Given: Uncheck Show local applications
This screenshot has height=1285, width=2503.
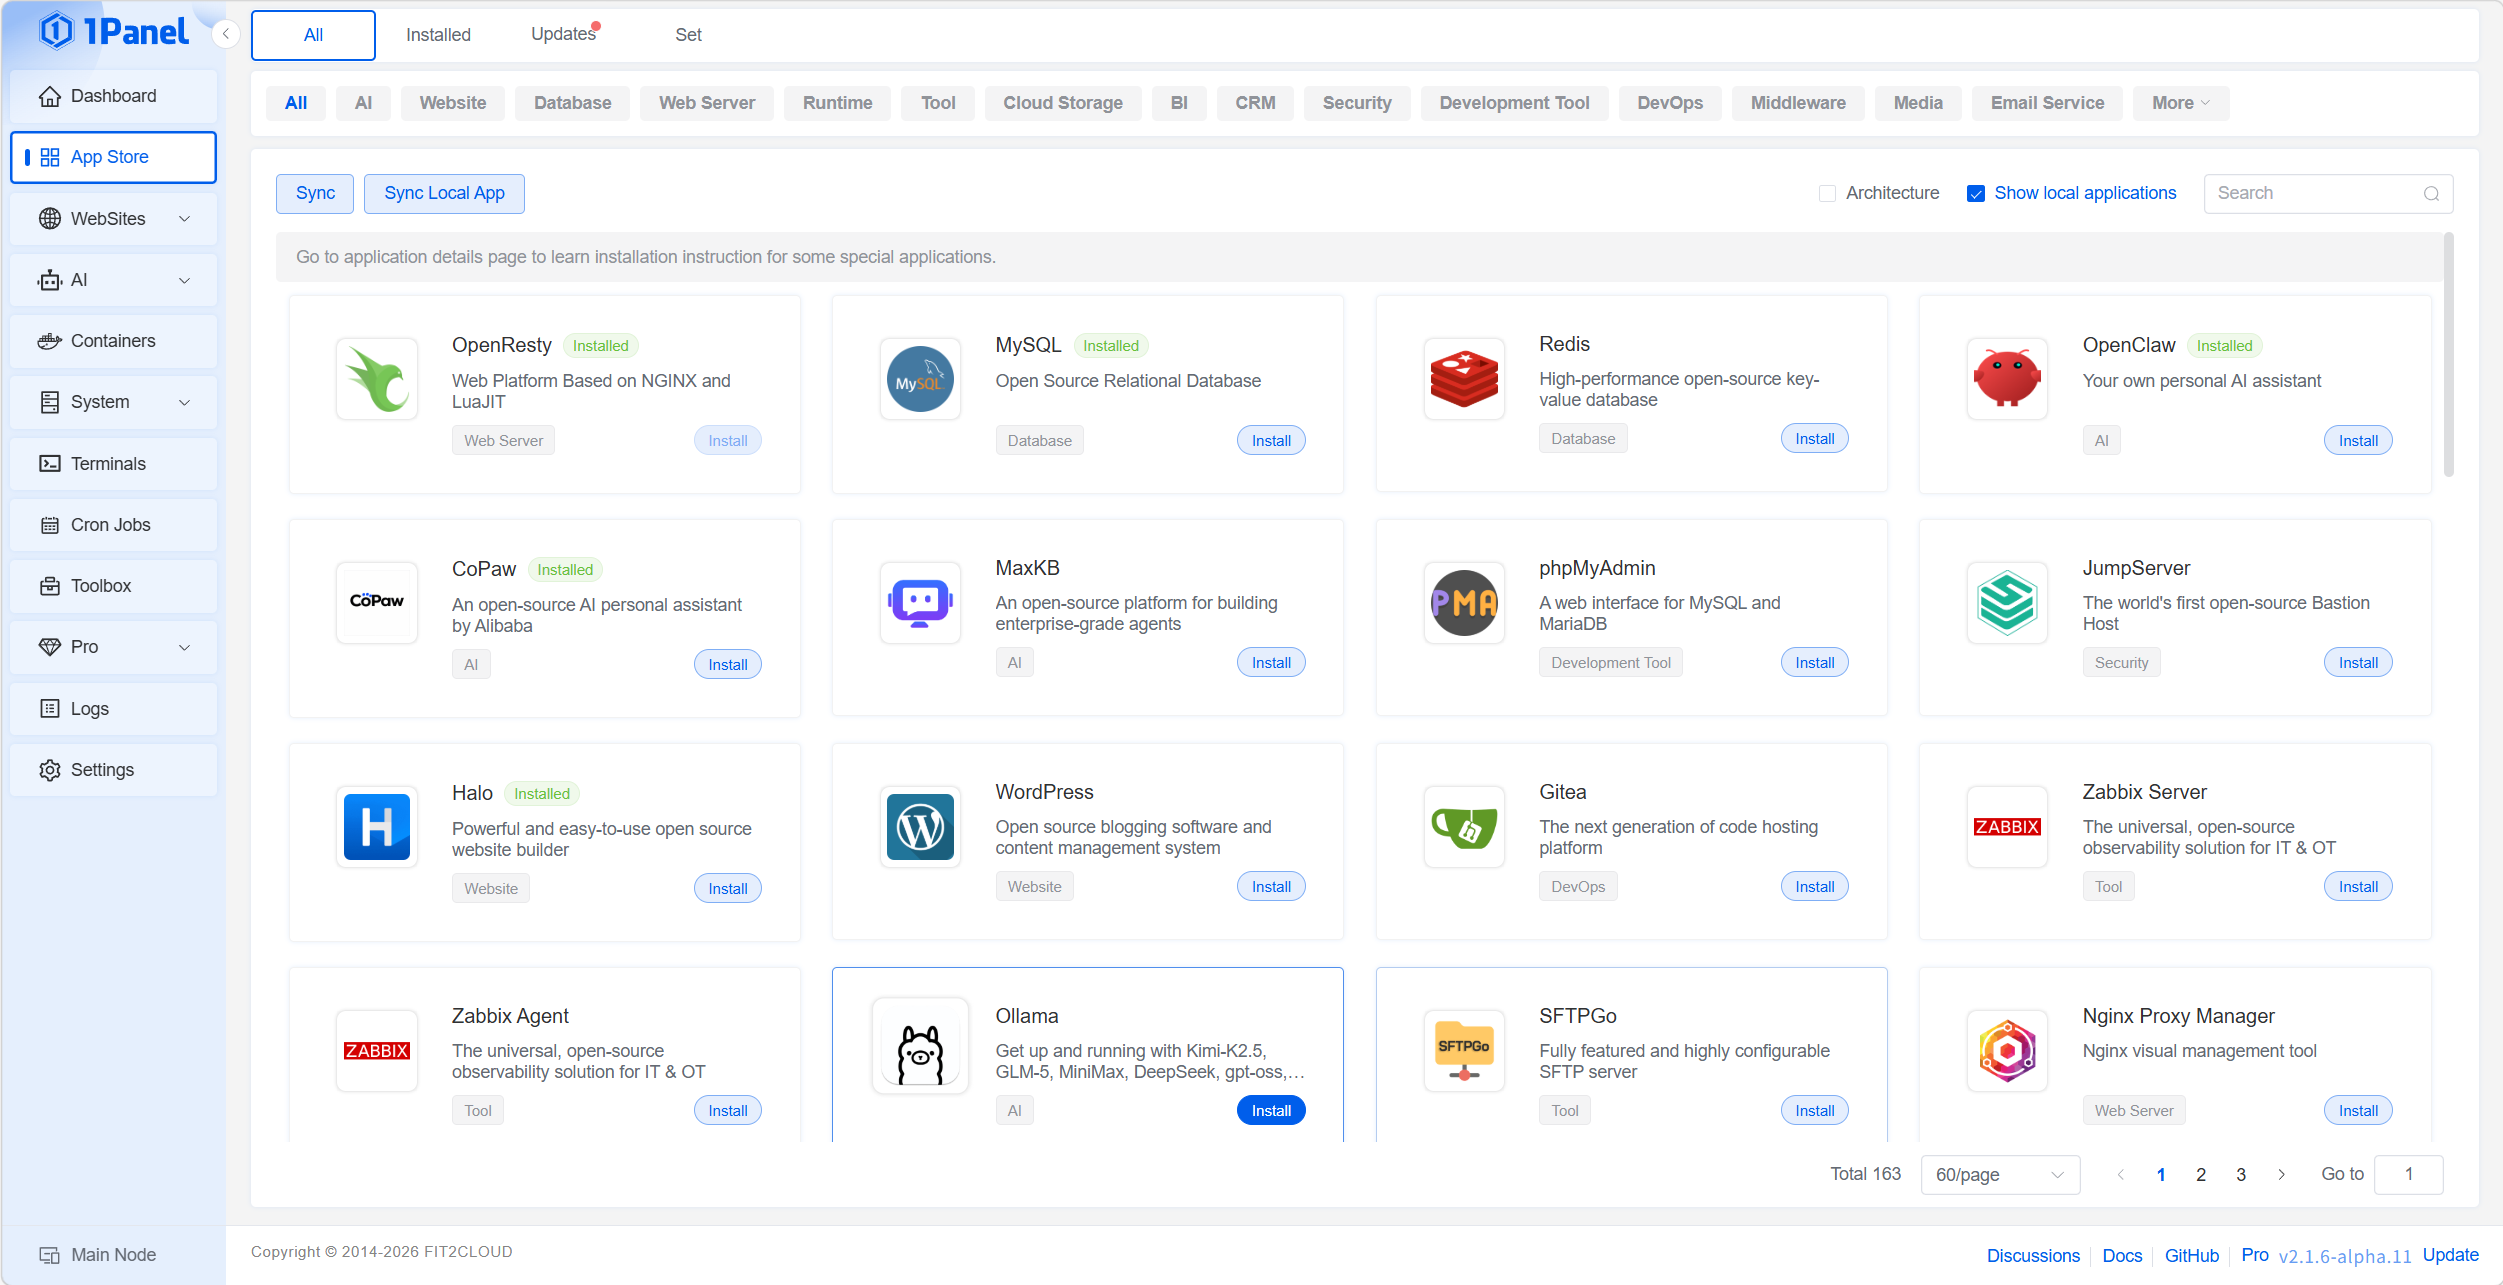Looking at the screenshot, I should click(1975, 193).
